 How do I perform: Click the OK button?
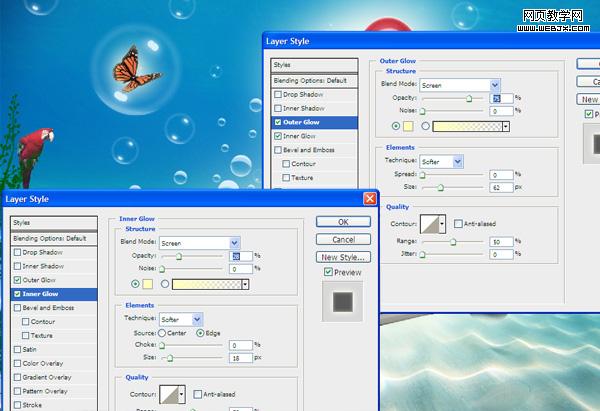(343, 222)
